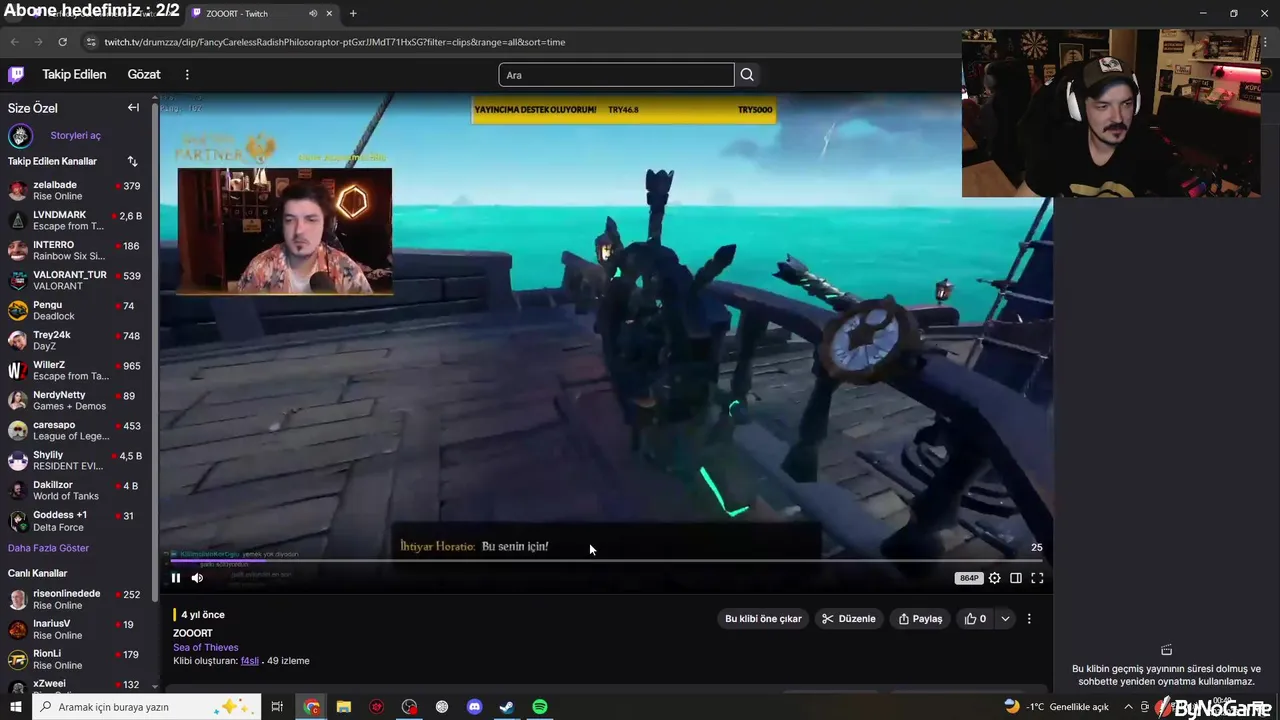Open VALORANT_TUR channel
The width and height of the screenshot is (1280, 720).
click(x=76, y=280)
